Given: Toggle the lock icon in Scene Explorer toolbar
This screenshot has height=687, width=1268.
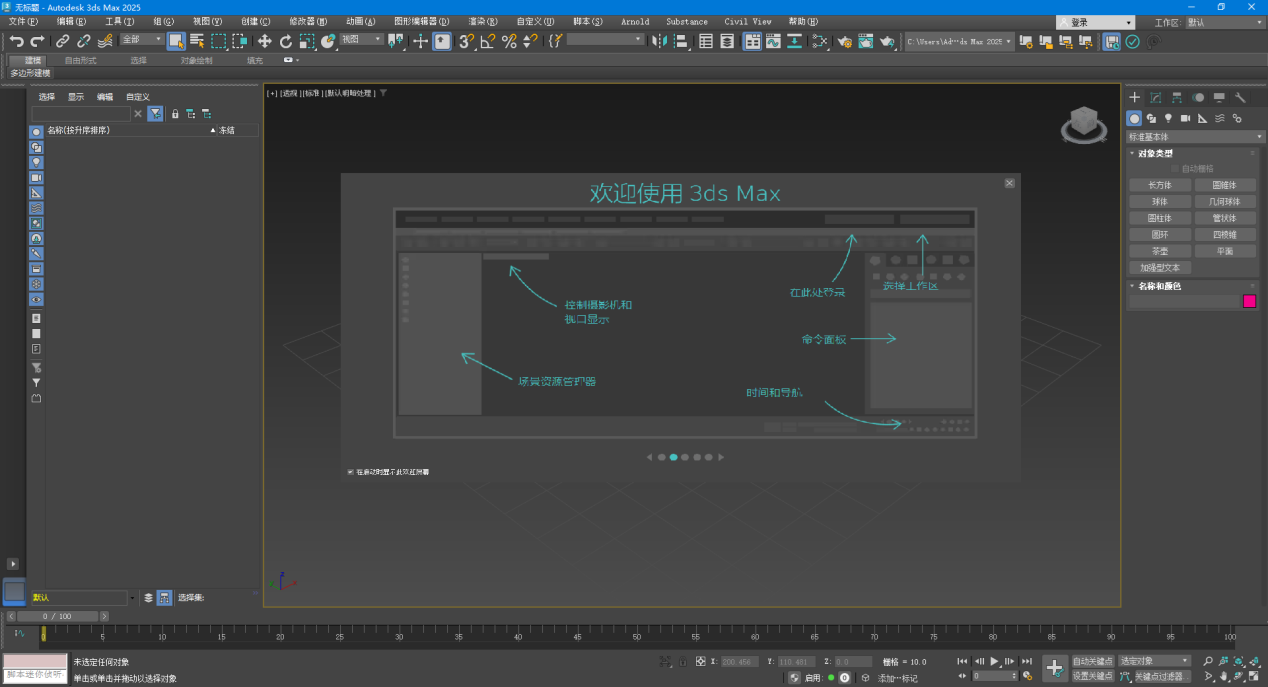Looking at the screenshot, I should tap(175, 114).
